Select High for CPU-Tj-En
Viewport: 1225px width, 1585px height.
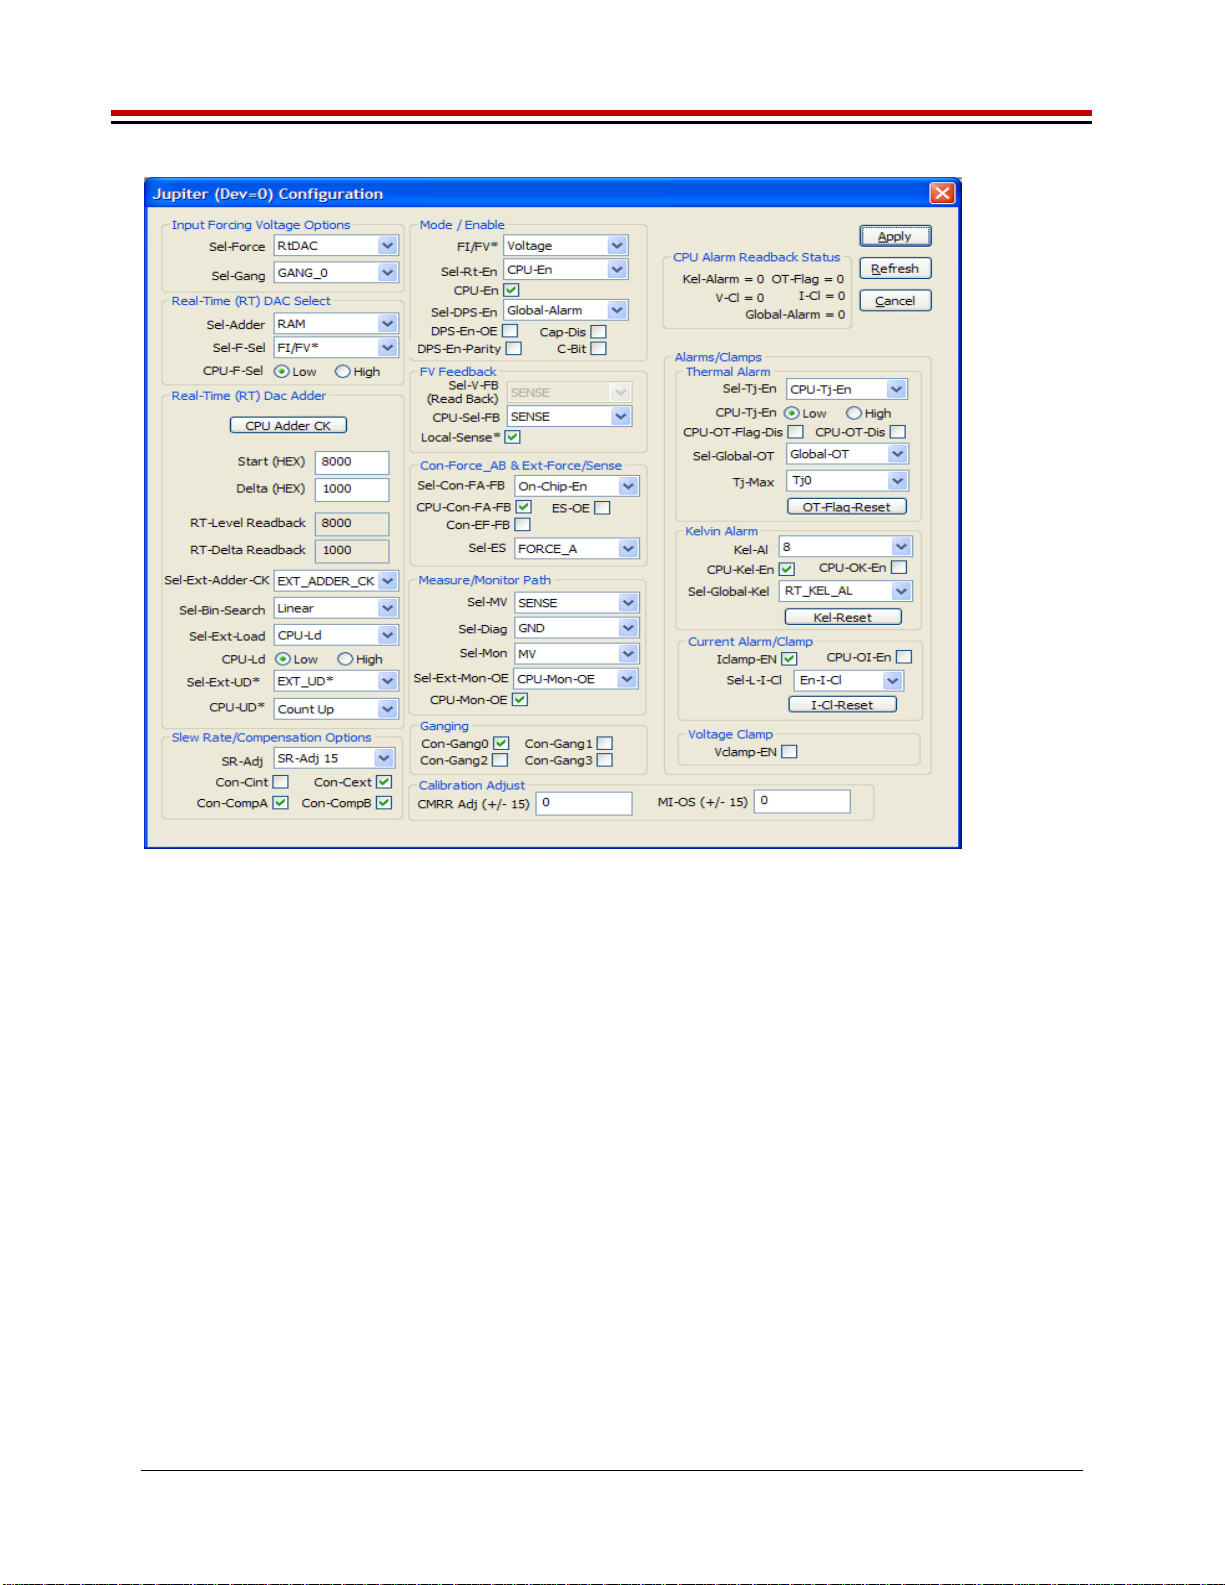pyautogui.click(x=854, y=413)
